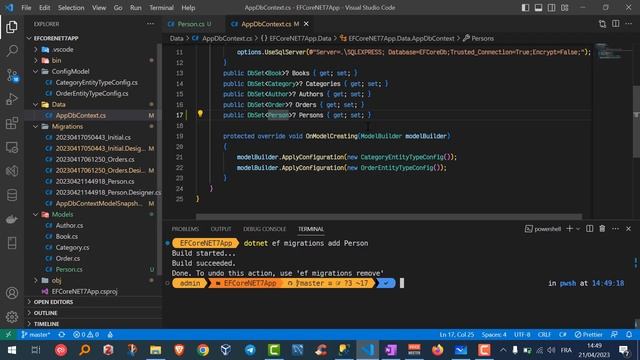Split the terminal panel
Image resolution: width=640 pixels, height=360 pixels.
coord(589,229)
